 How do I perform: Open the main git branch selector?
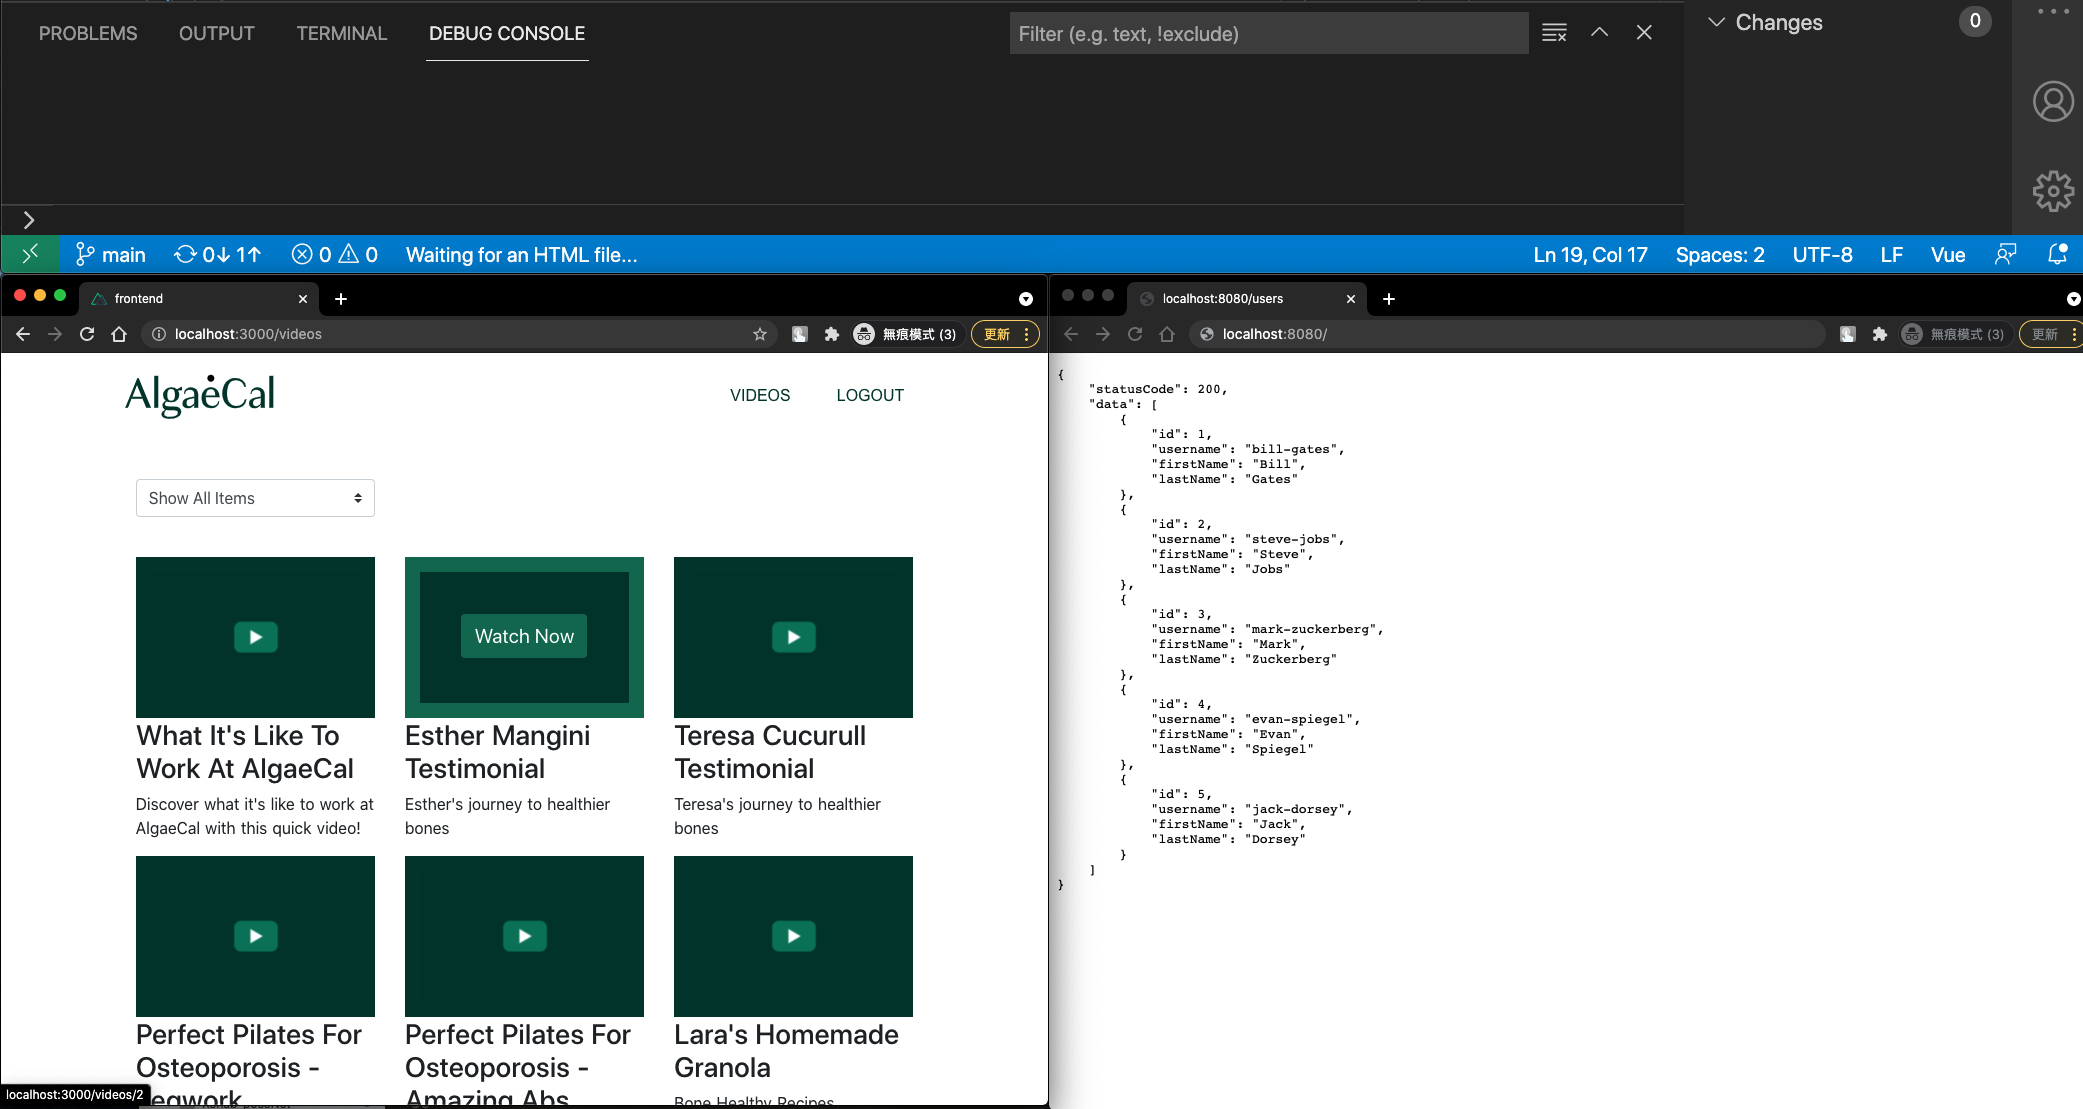click(111, 254)
